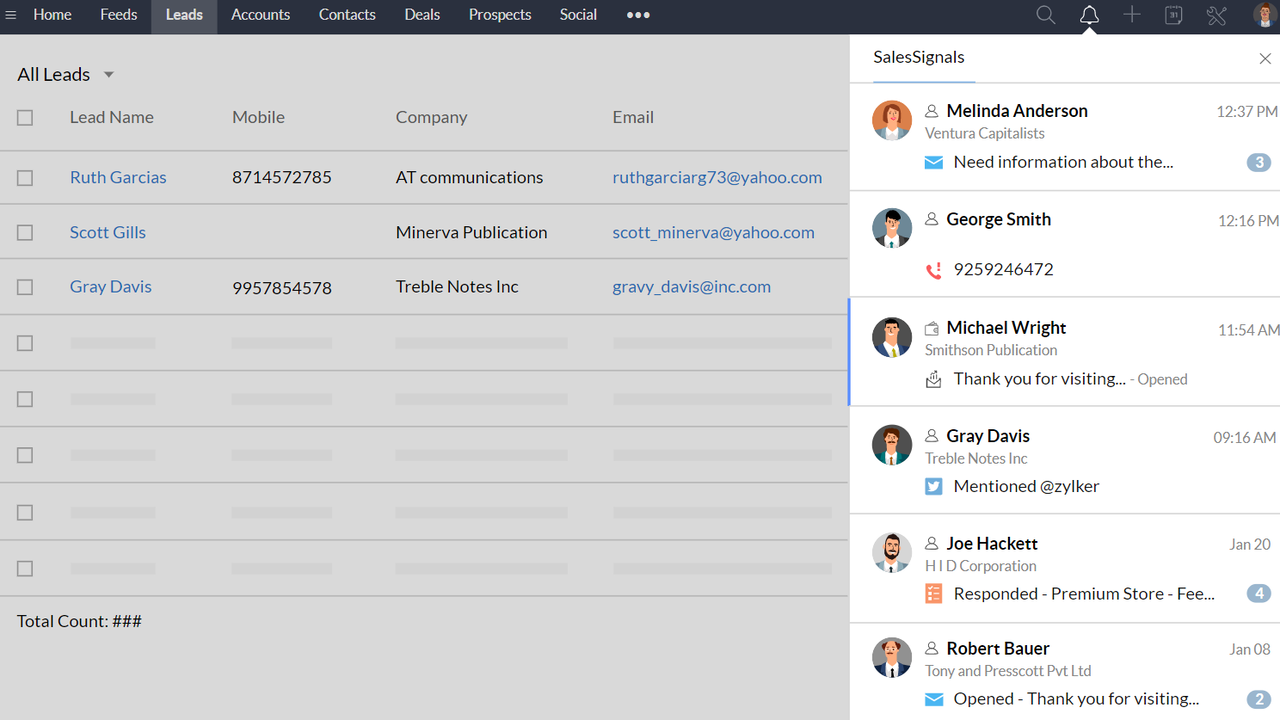The image size is (1280, 720).
Task: Check the box beside Ruth Garcias
Action: pyautogui.click(x=25, y=178)
